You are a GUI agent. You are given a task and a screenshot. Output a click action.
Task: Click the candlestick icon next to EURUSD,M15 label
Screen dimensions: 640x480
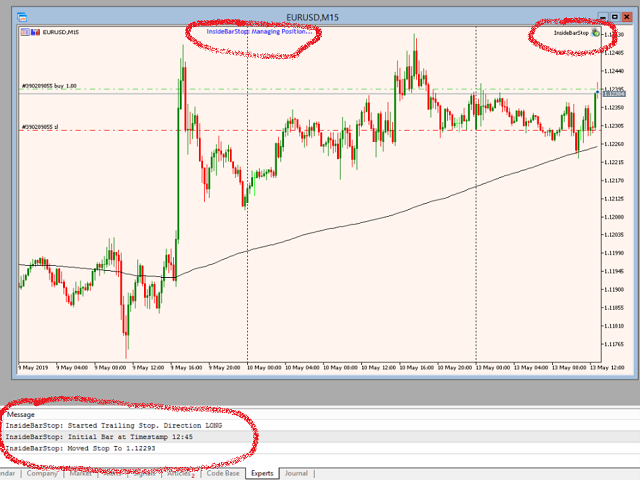click(35, 32)
